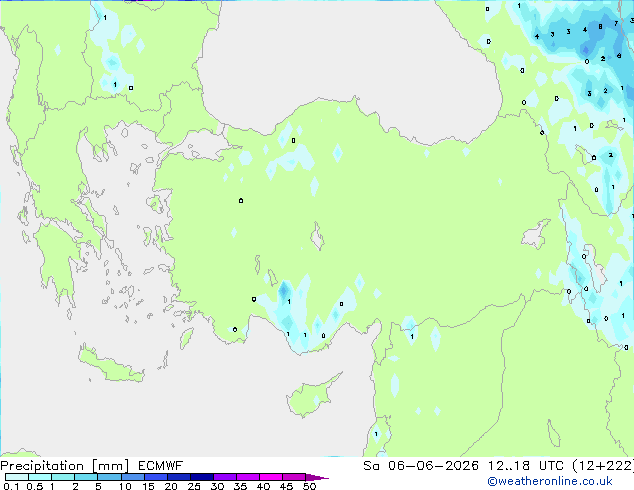
Task: Click the 15–20 mm legend color swatch
Action: click(155, 477)
